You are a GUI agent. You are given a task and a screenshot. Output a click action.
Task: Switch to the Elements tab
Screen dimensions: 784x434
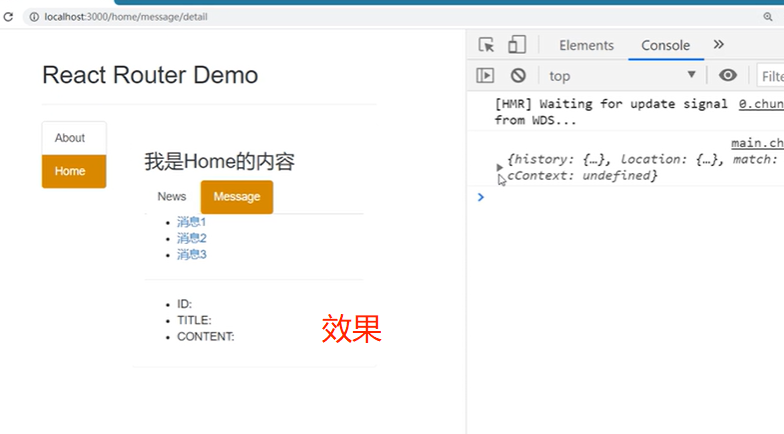pyautogui.click(x=586, y=46)
